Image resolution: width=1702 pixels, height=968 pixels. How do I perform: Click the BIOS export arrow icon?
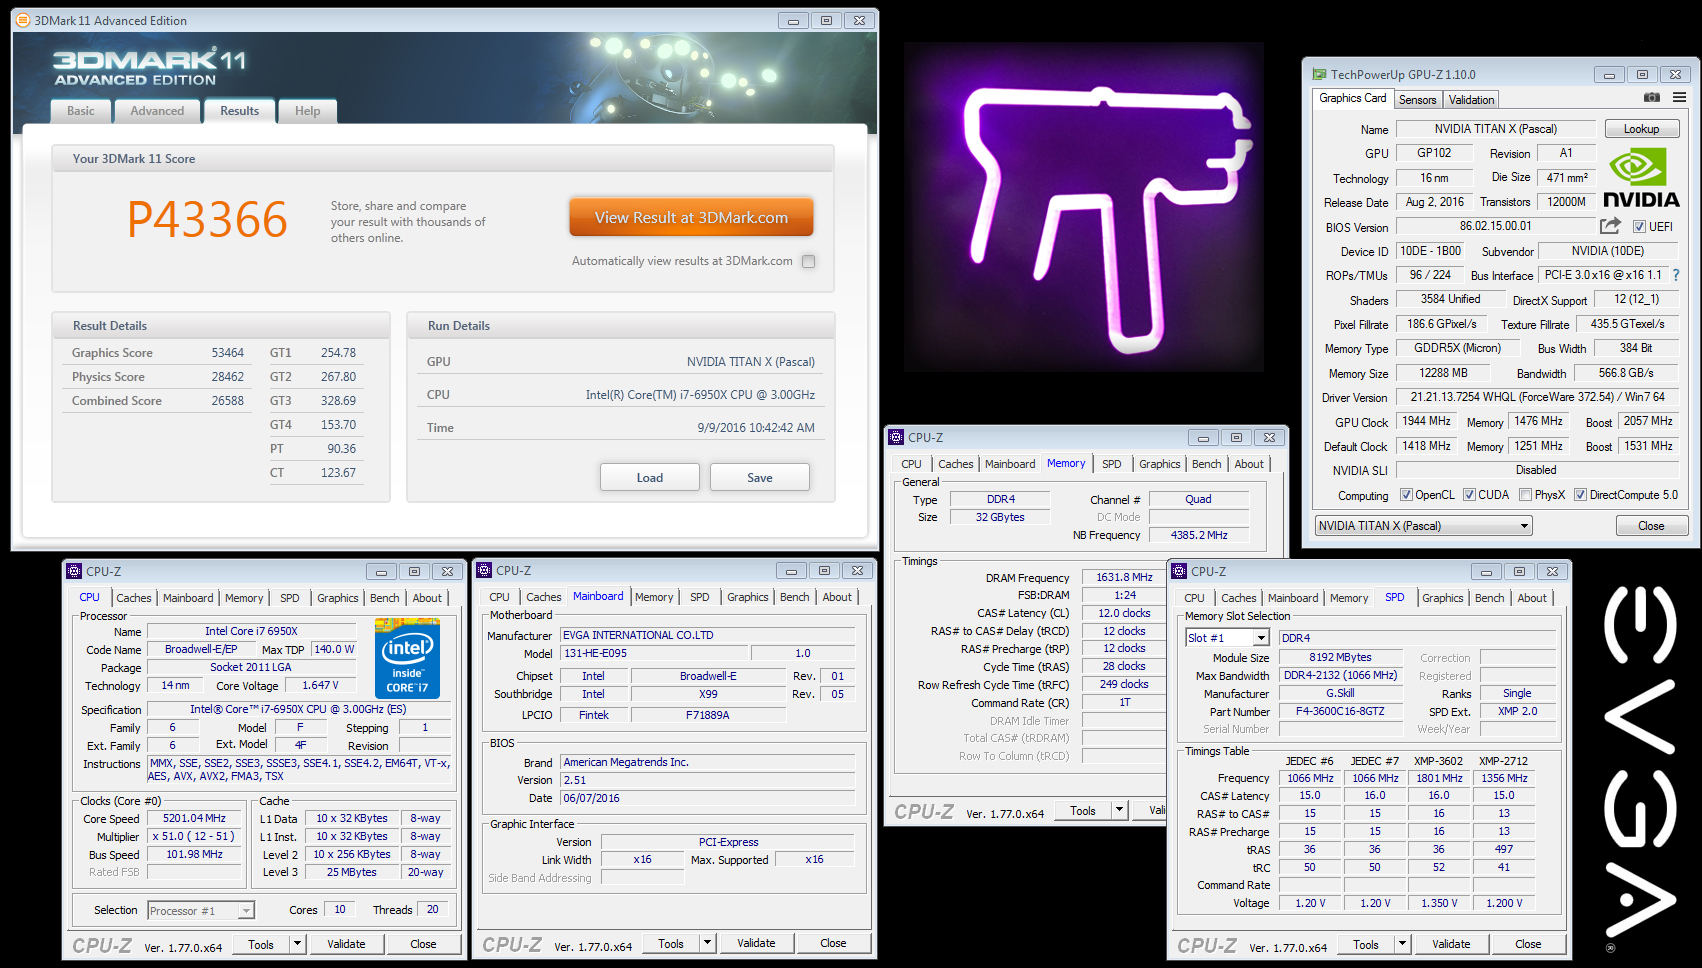click(x=1609, y=226)
